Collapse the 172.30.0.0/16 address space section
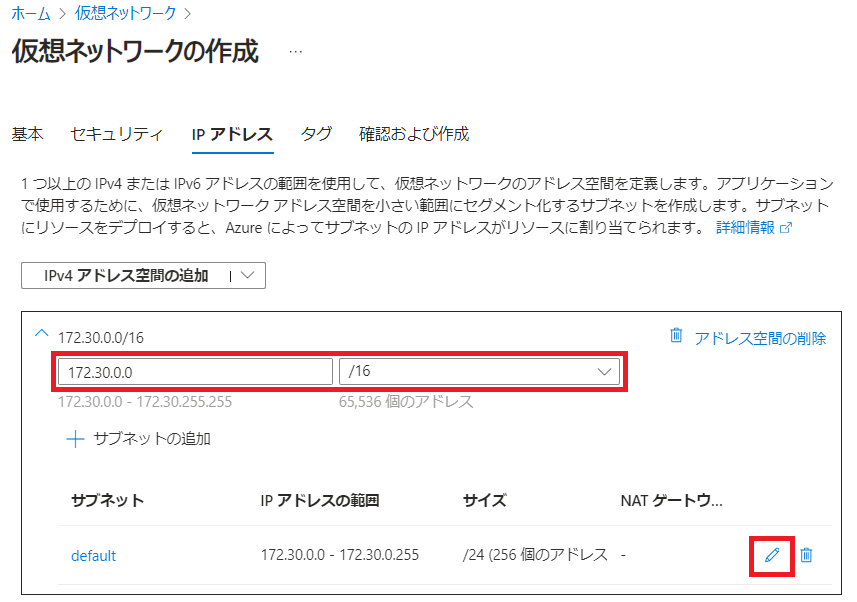 [x=42, y=337]
